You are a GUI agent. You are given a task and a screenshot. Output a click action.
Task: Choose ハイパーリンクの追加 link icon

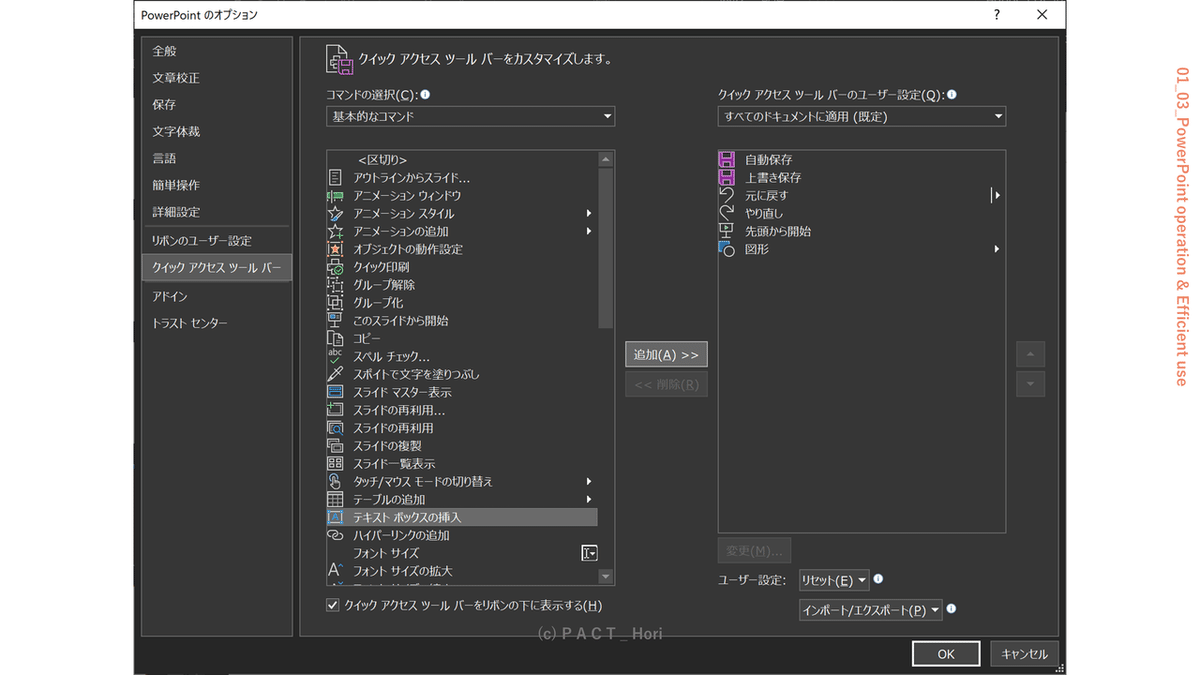tap(335, 535)
